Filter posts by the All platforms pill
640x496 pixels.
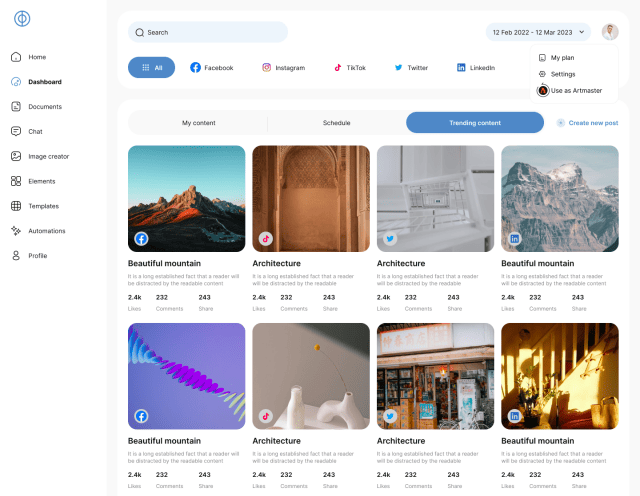tap(151, 67)
